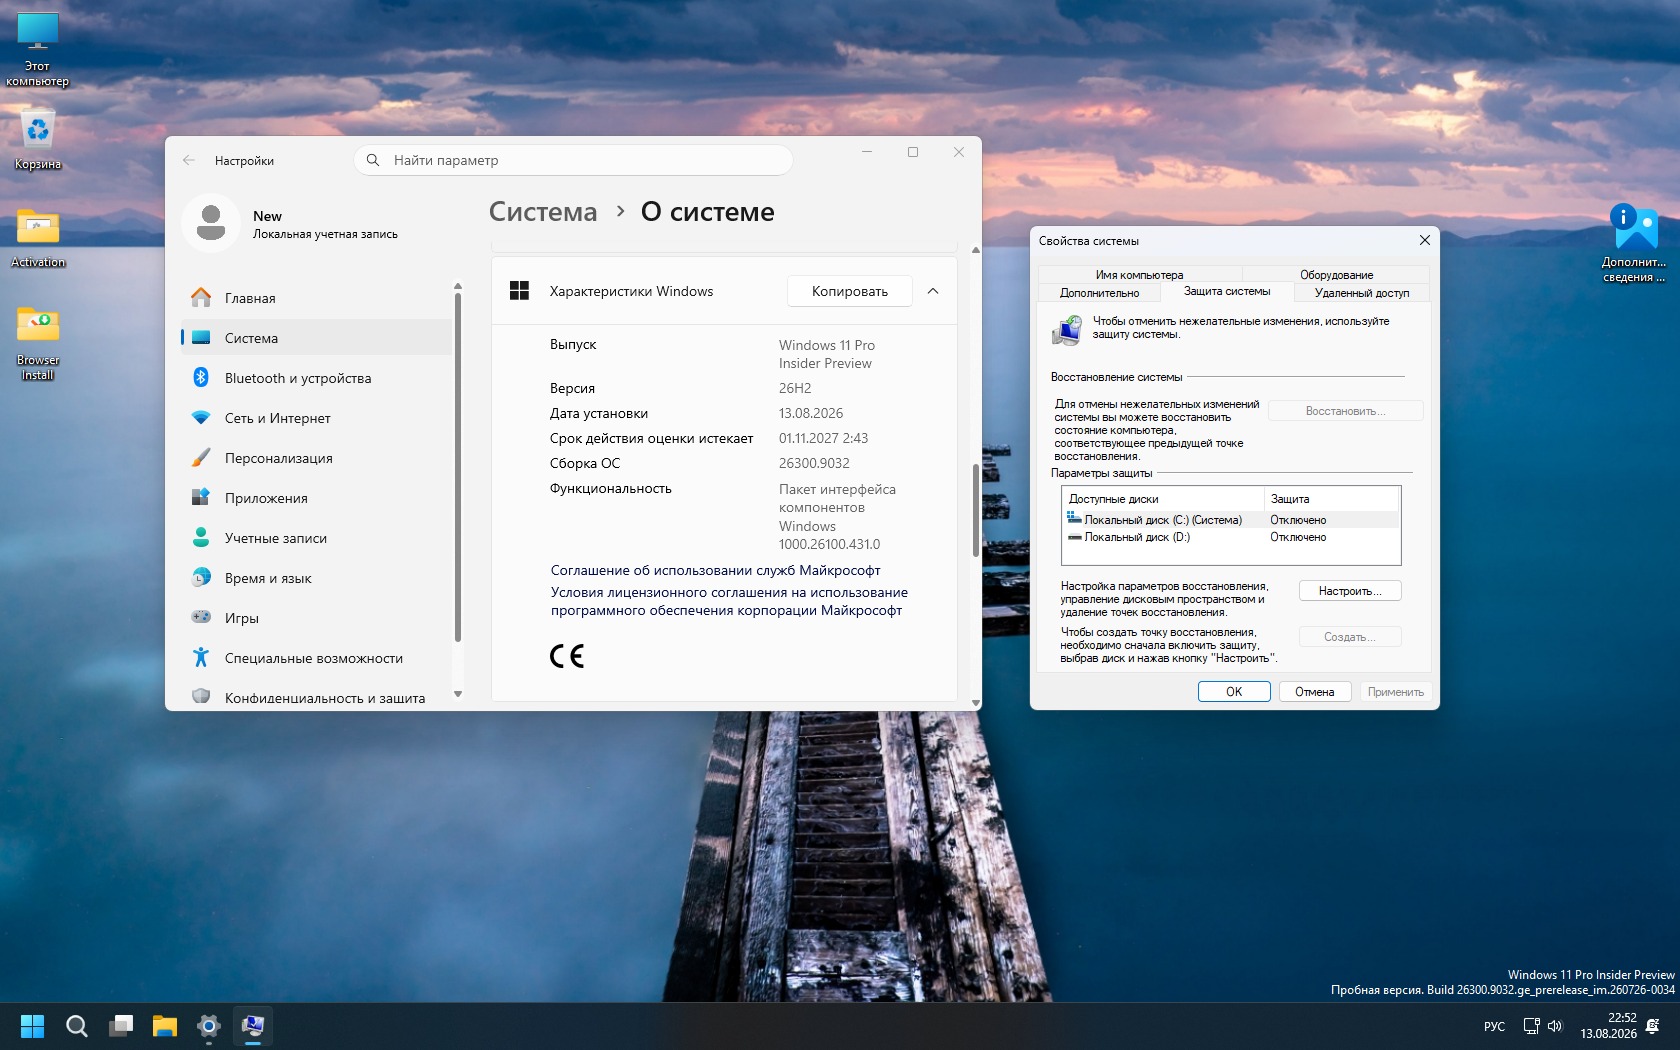Viewport: 1680px width, 1050px height.
Task: Switch to System Properties taskbar icon
Action: coord(253,1026)
